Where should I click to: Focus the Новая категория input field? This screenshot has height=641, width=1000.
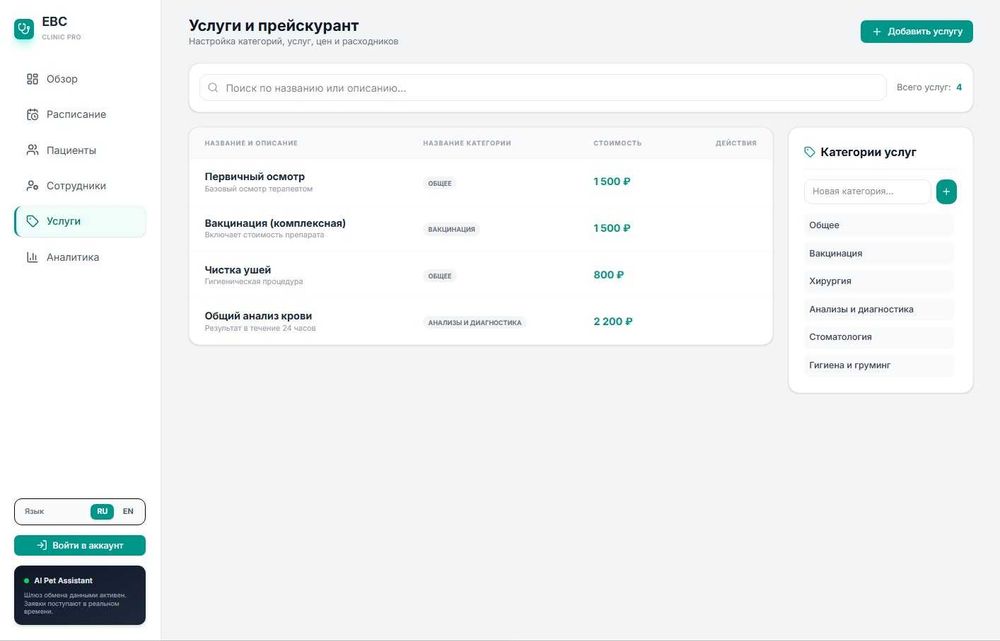867,191
